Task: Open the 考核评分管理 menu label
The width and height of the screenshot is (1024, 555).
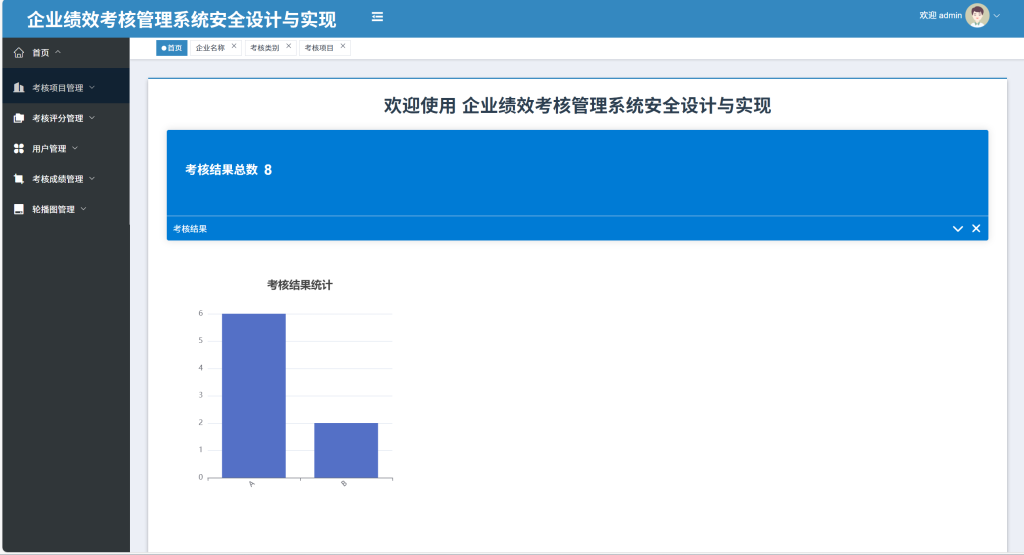Action: (57, 118)
